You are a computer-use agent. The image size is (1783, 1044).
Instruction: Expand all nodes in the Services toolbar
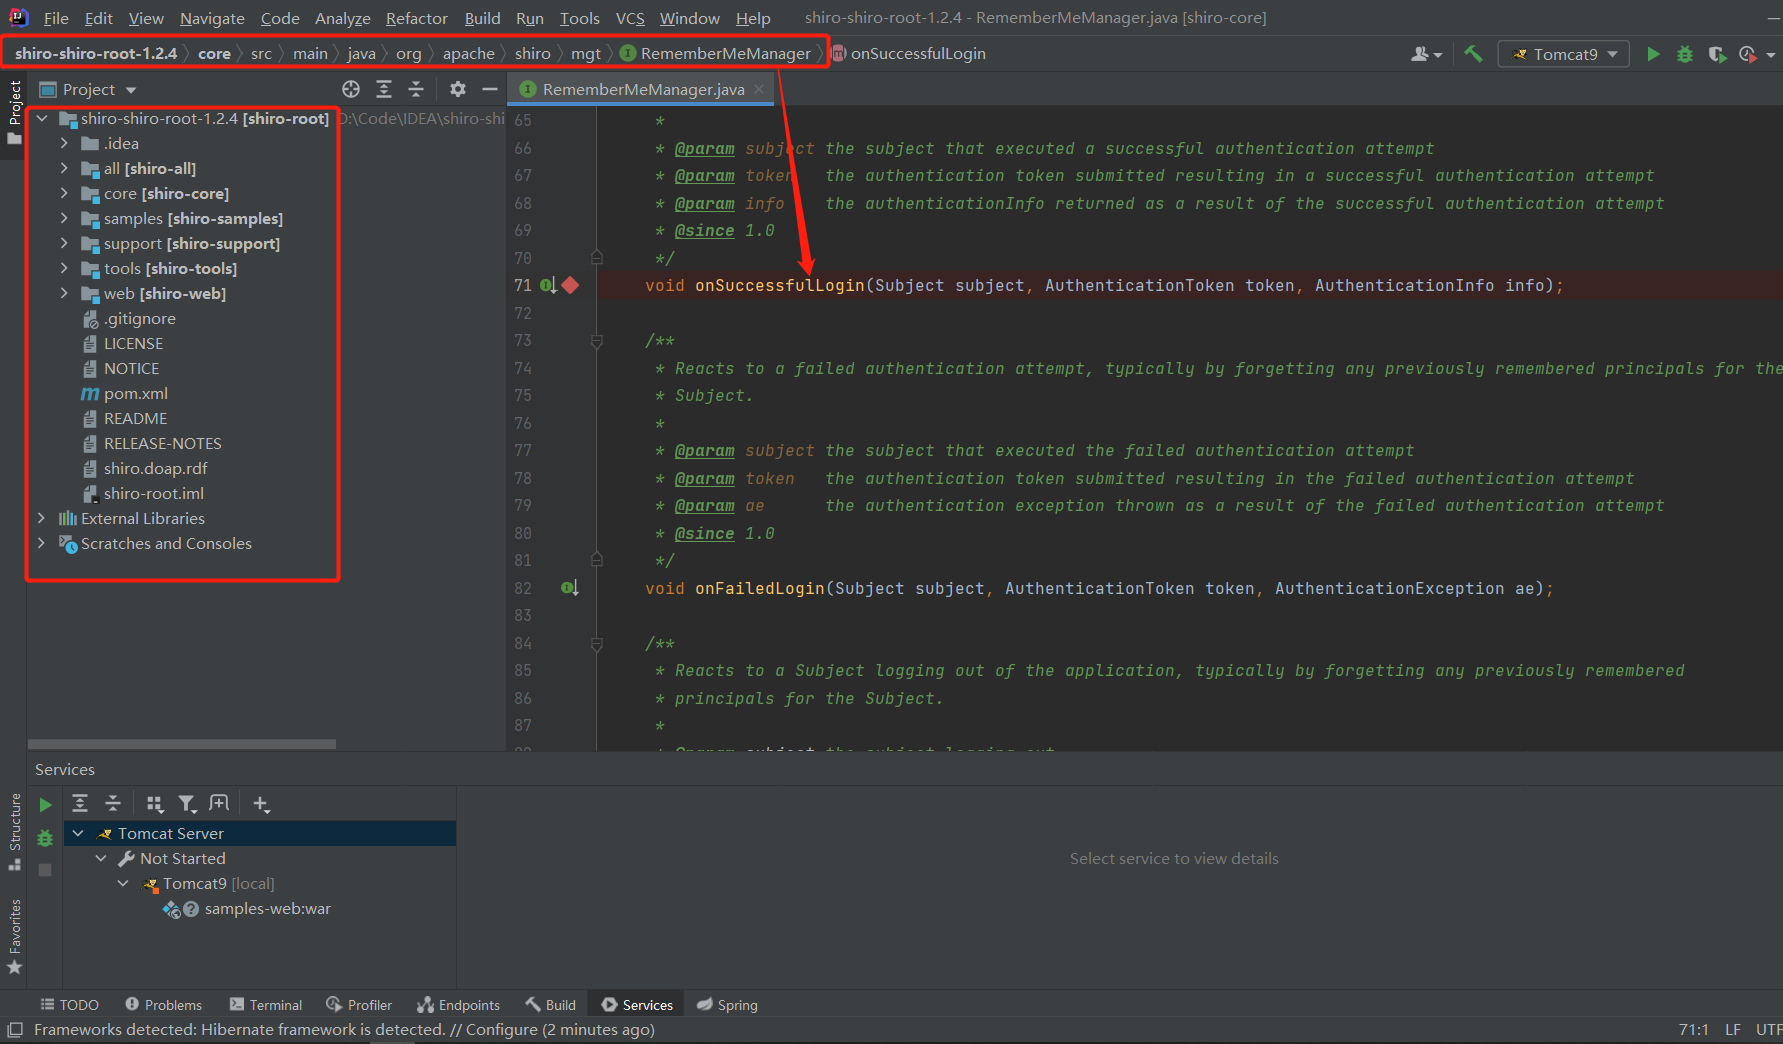80,803
